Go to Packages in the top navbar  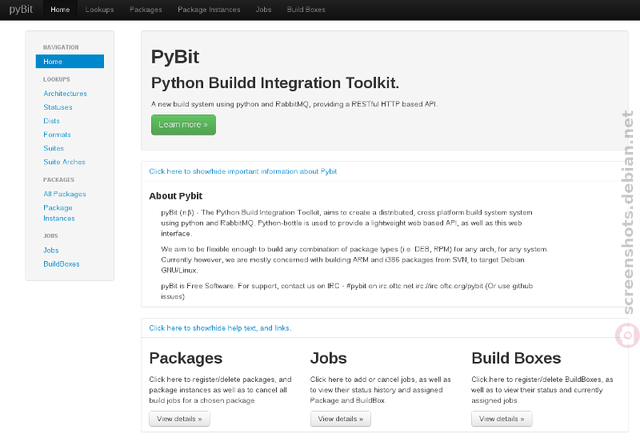coord(146,9)
